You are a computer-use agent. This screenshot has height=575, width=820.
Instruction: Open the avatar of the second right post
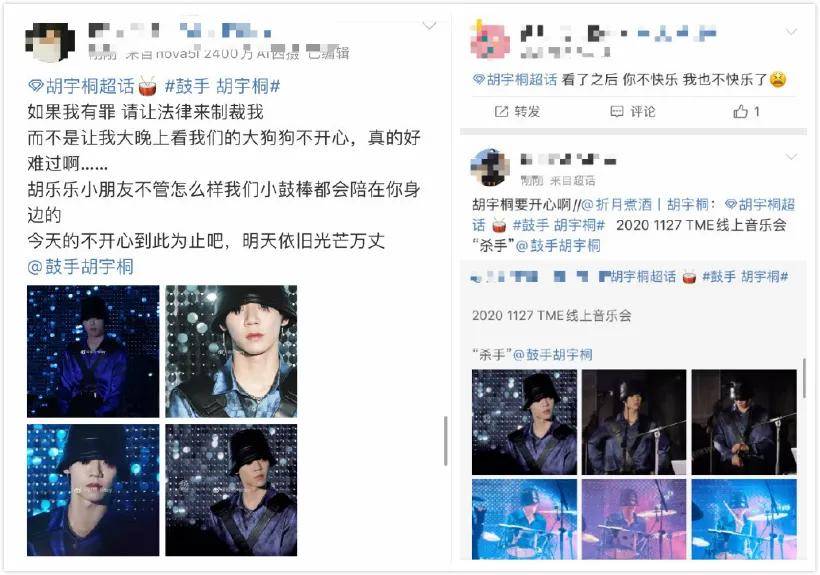click(490, 167)
